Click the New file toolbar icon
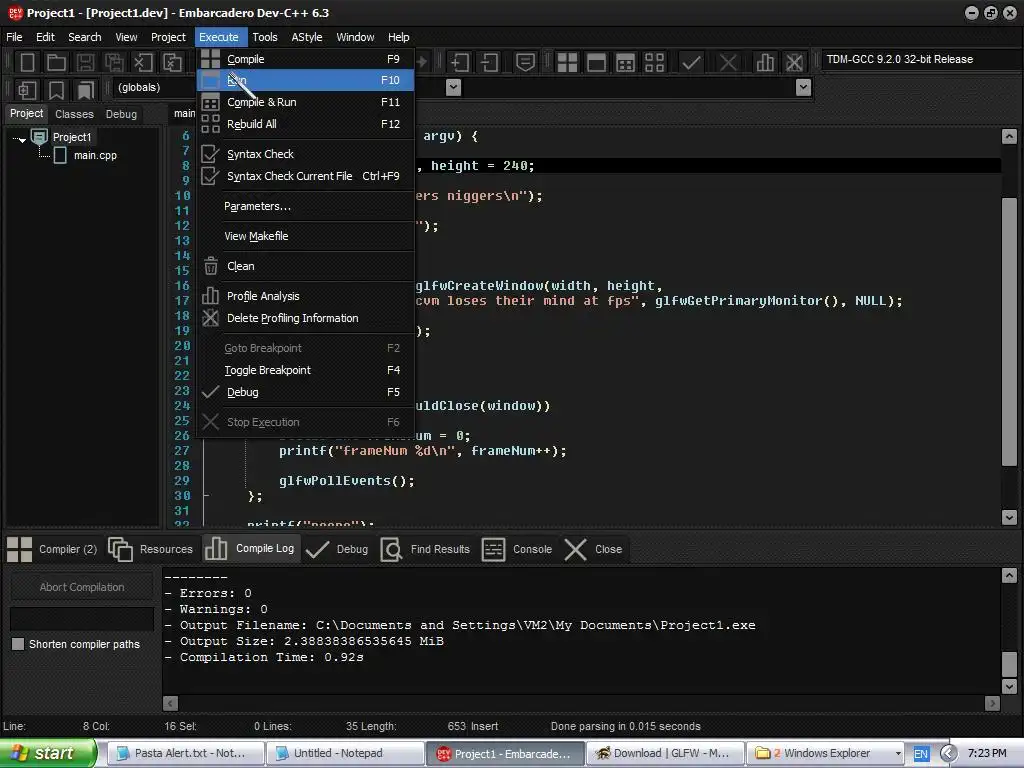This screenshot has width=1024, height=768. pos(27,63)
